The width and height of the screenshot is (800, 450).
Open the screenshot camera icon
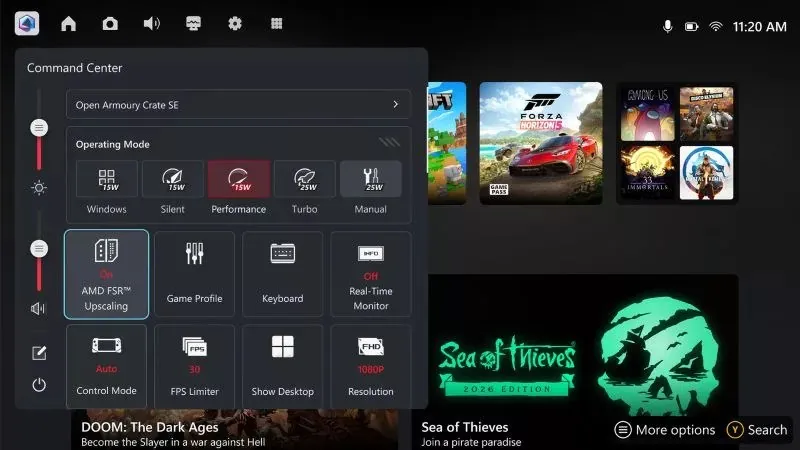click(x=110, y=23)
